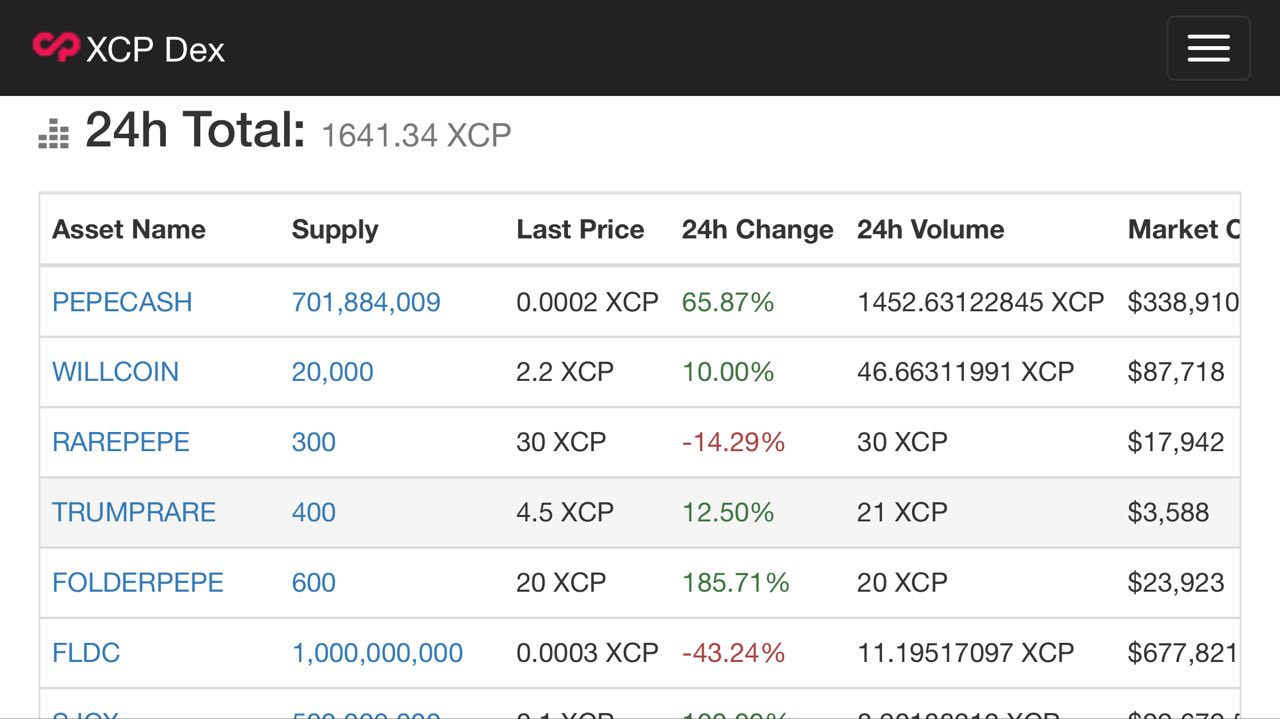Viewport: 1280px width, 719px height.
Task: Sort by Last Price column header
Action: (x=580, y=229)
